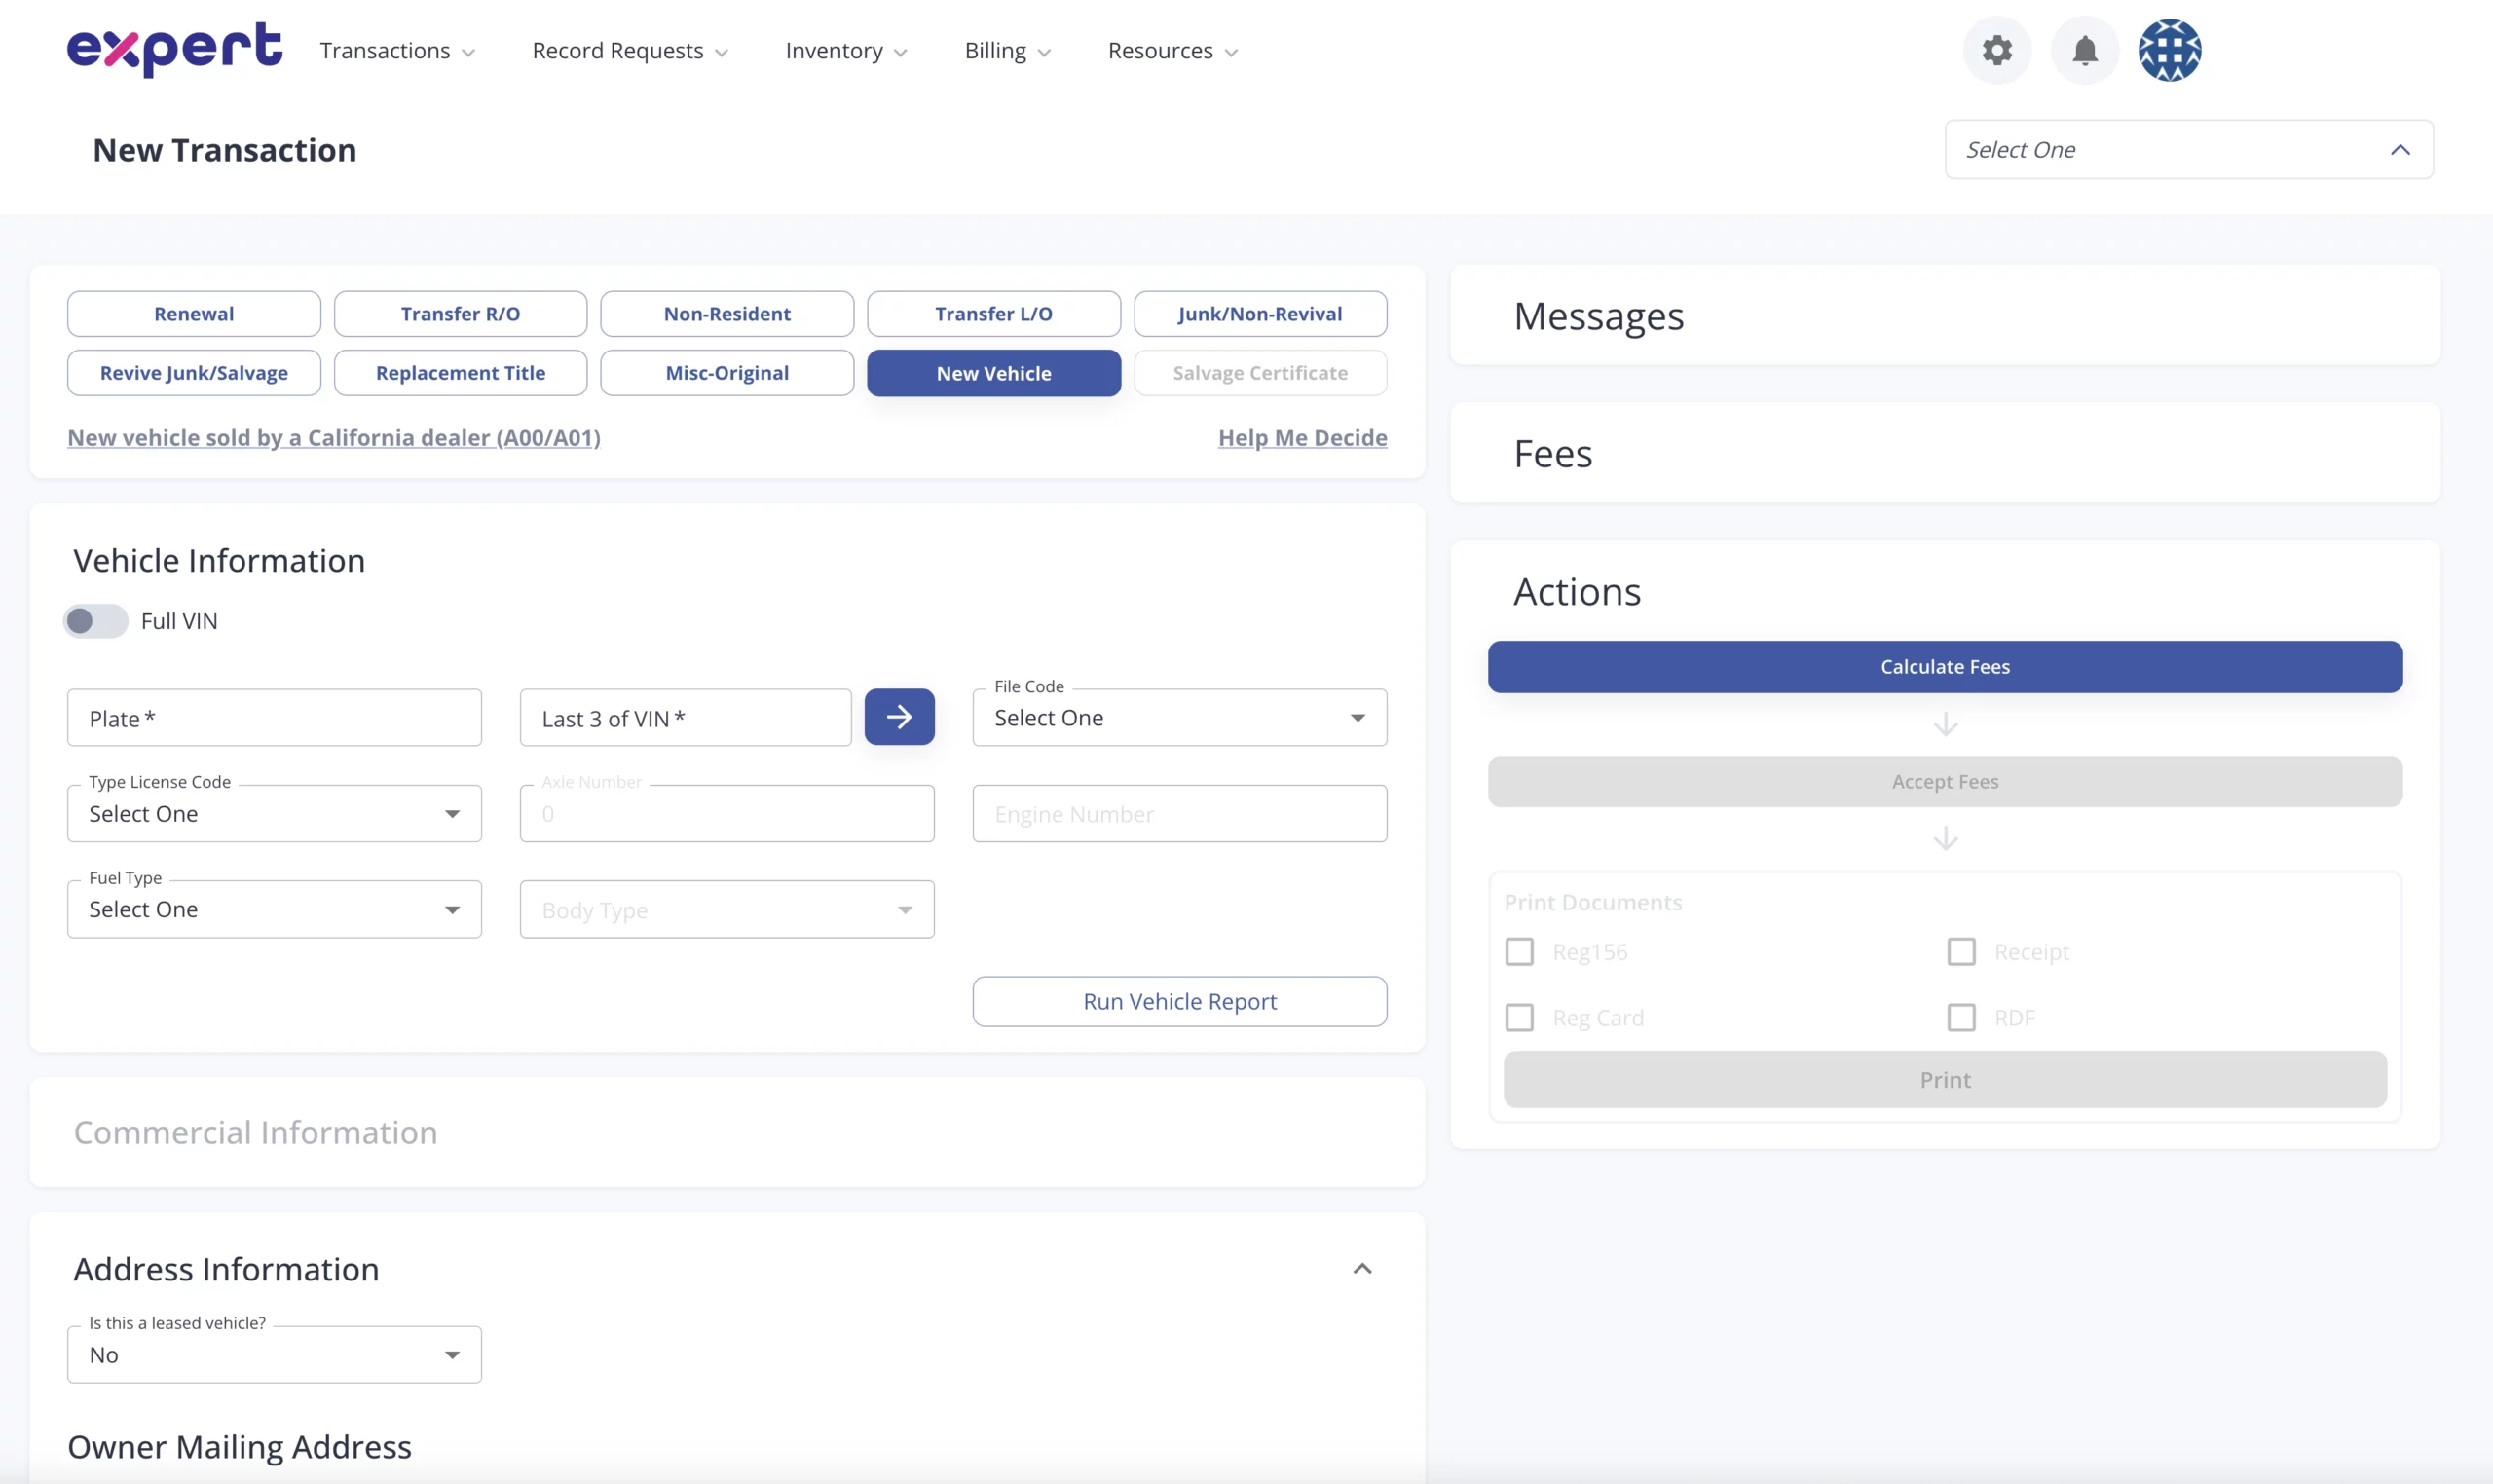Viewport: 2493px width, 1484px height.
Task: Select the Transfer L/O transaction type
Action: pyautogui.click(x=993, y=314)
